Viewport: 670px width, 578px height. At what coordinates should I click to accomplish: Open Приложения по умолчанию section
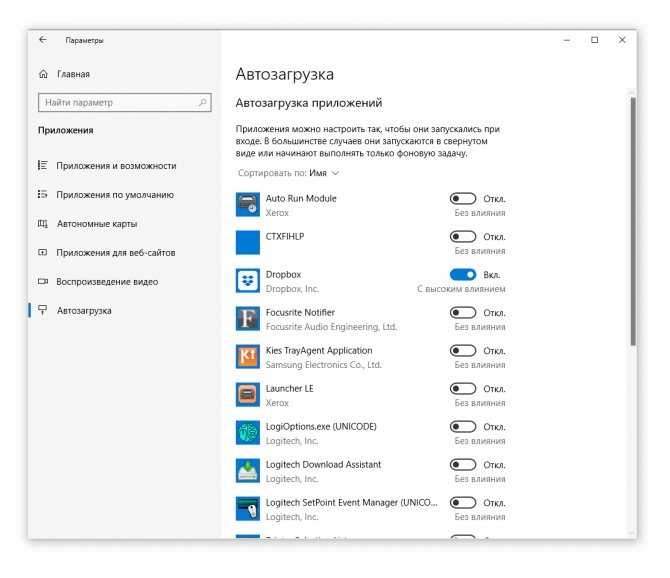pos(115,195)
